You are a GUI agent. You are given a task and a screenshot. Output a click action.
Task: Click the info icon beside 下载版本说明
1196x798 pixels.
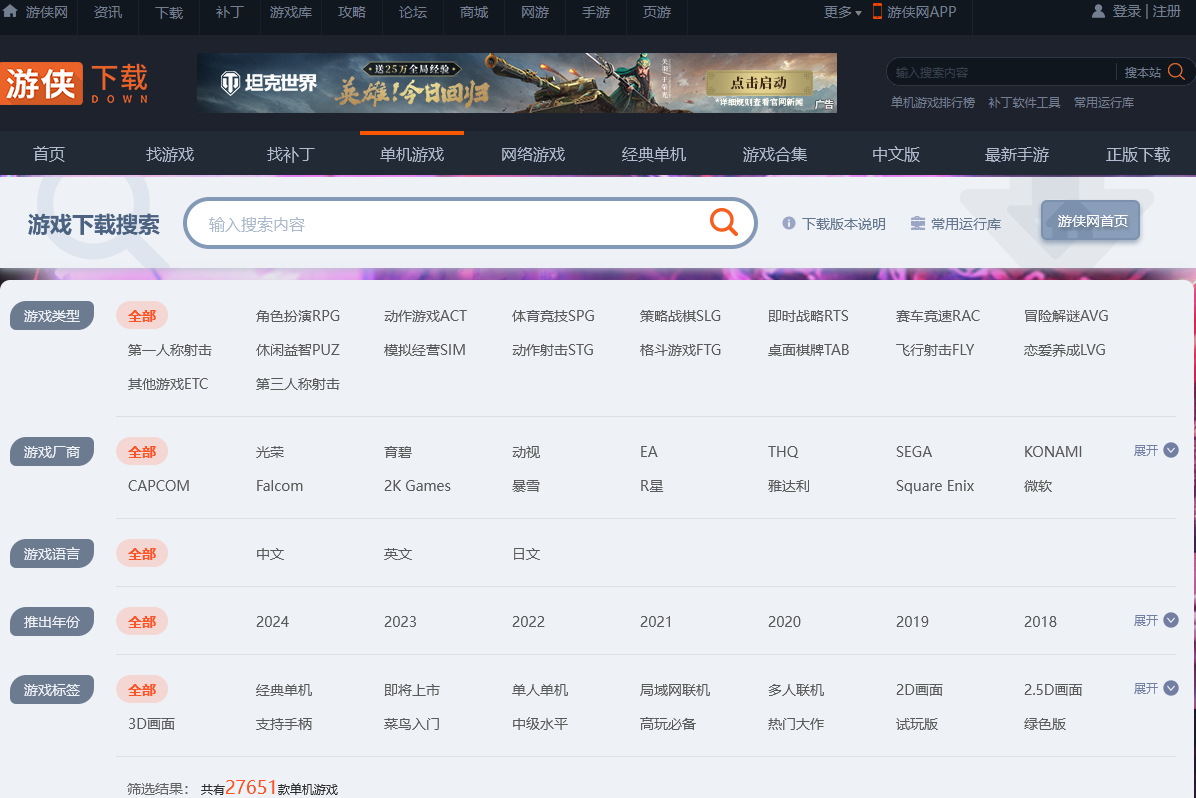point(789,223)
